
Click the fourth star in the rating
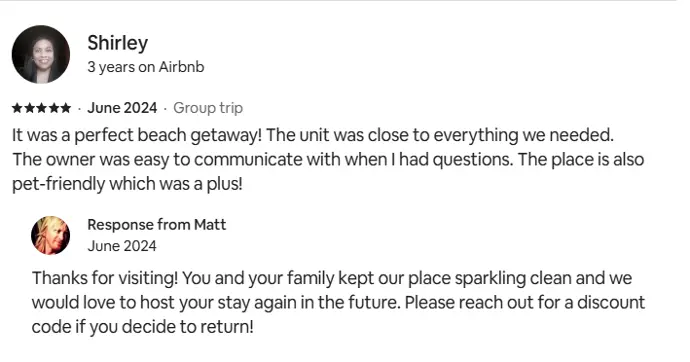53,108
